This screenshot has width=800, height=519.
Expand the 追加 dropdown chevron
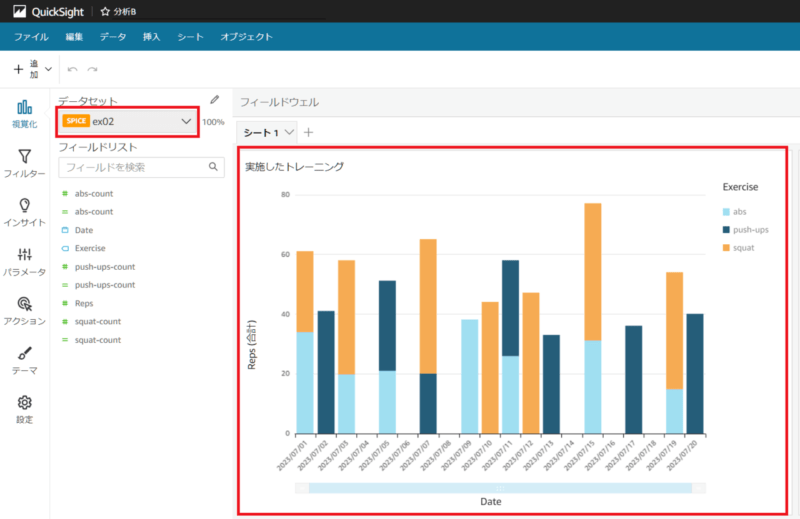pos(48,69)
